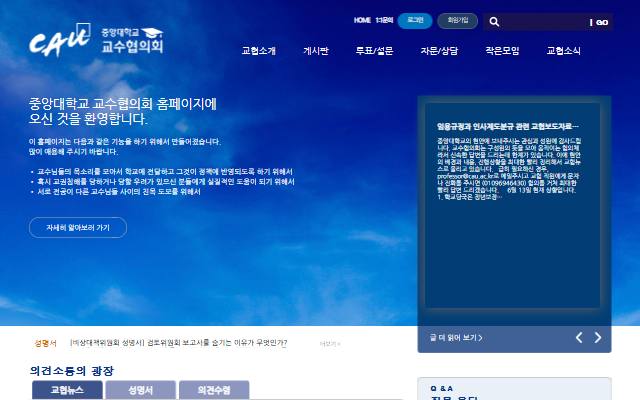This screenshot has width=640, height=400.
Task: Click the 중앙대학교 교수협의회 welcome headline
Action: [122, 111]
